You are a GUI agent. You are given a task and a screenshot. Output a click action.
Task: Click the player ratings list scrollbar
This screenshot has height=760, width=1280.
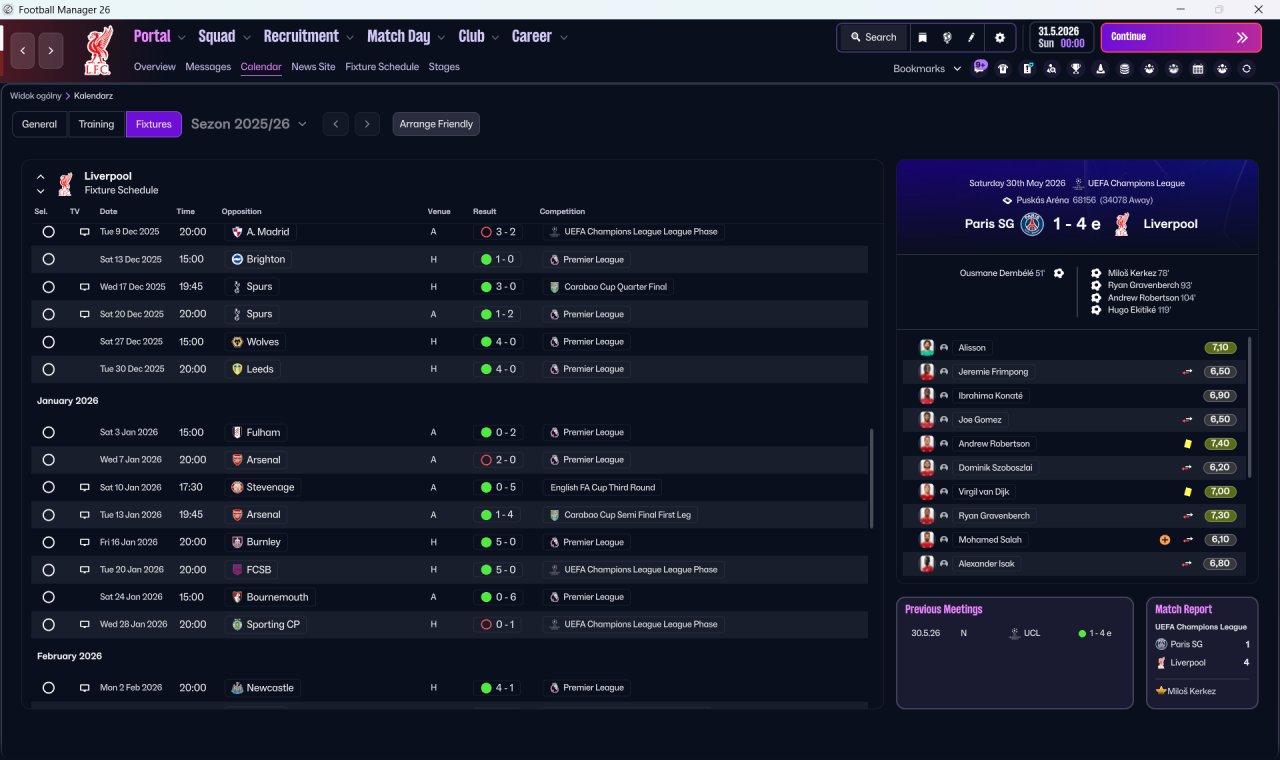[x=1250, y=407]
